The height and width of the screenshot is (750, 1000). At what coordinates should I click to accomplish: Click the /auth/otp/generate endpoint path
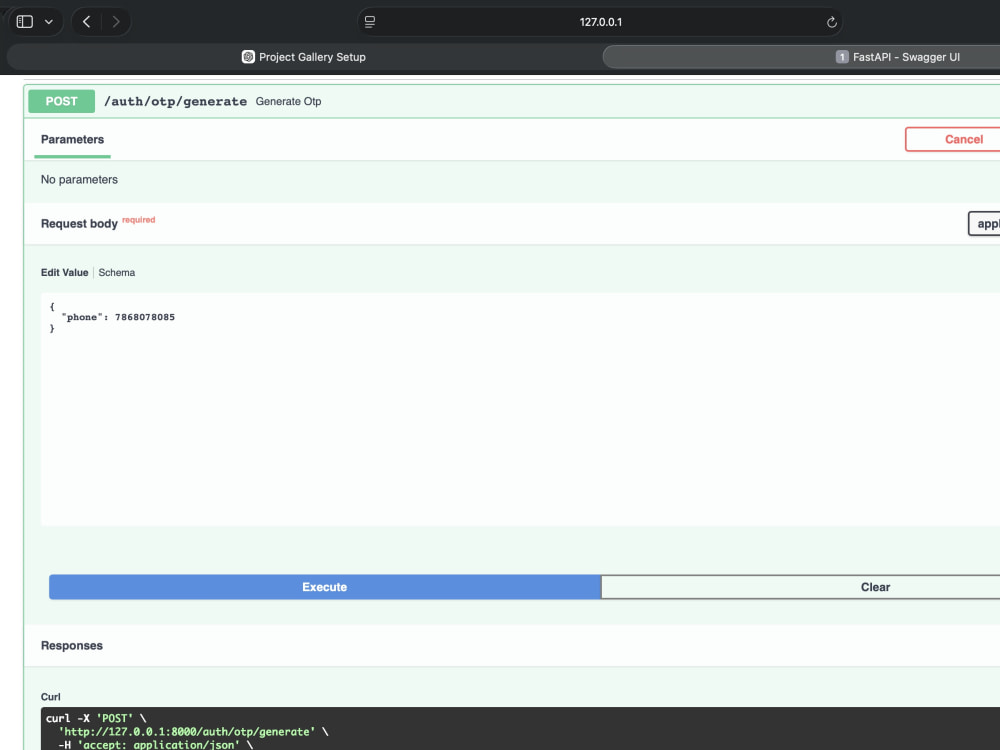[175, 101]
